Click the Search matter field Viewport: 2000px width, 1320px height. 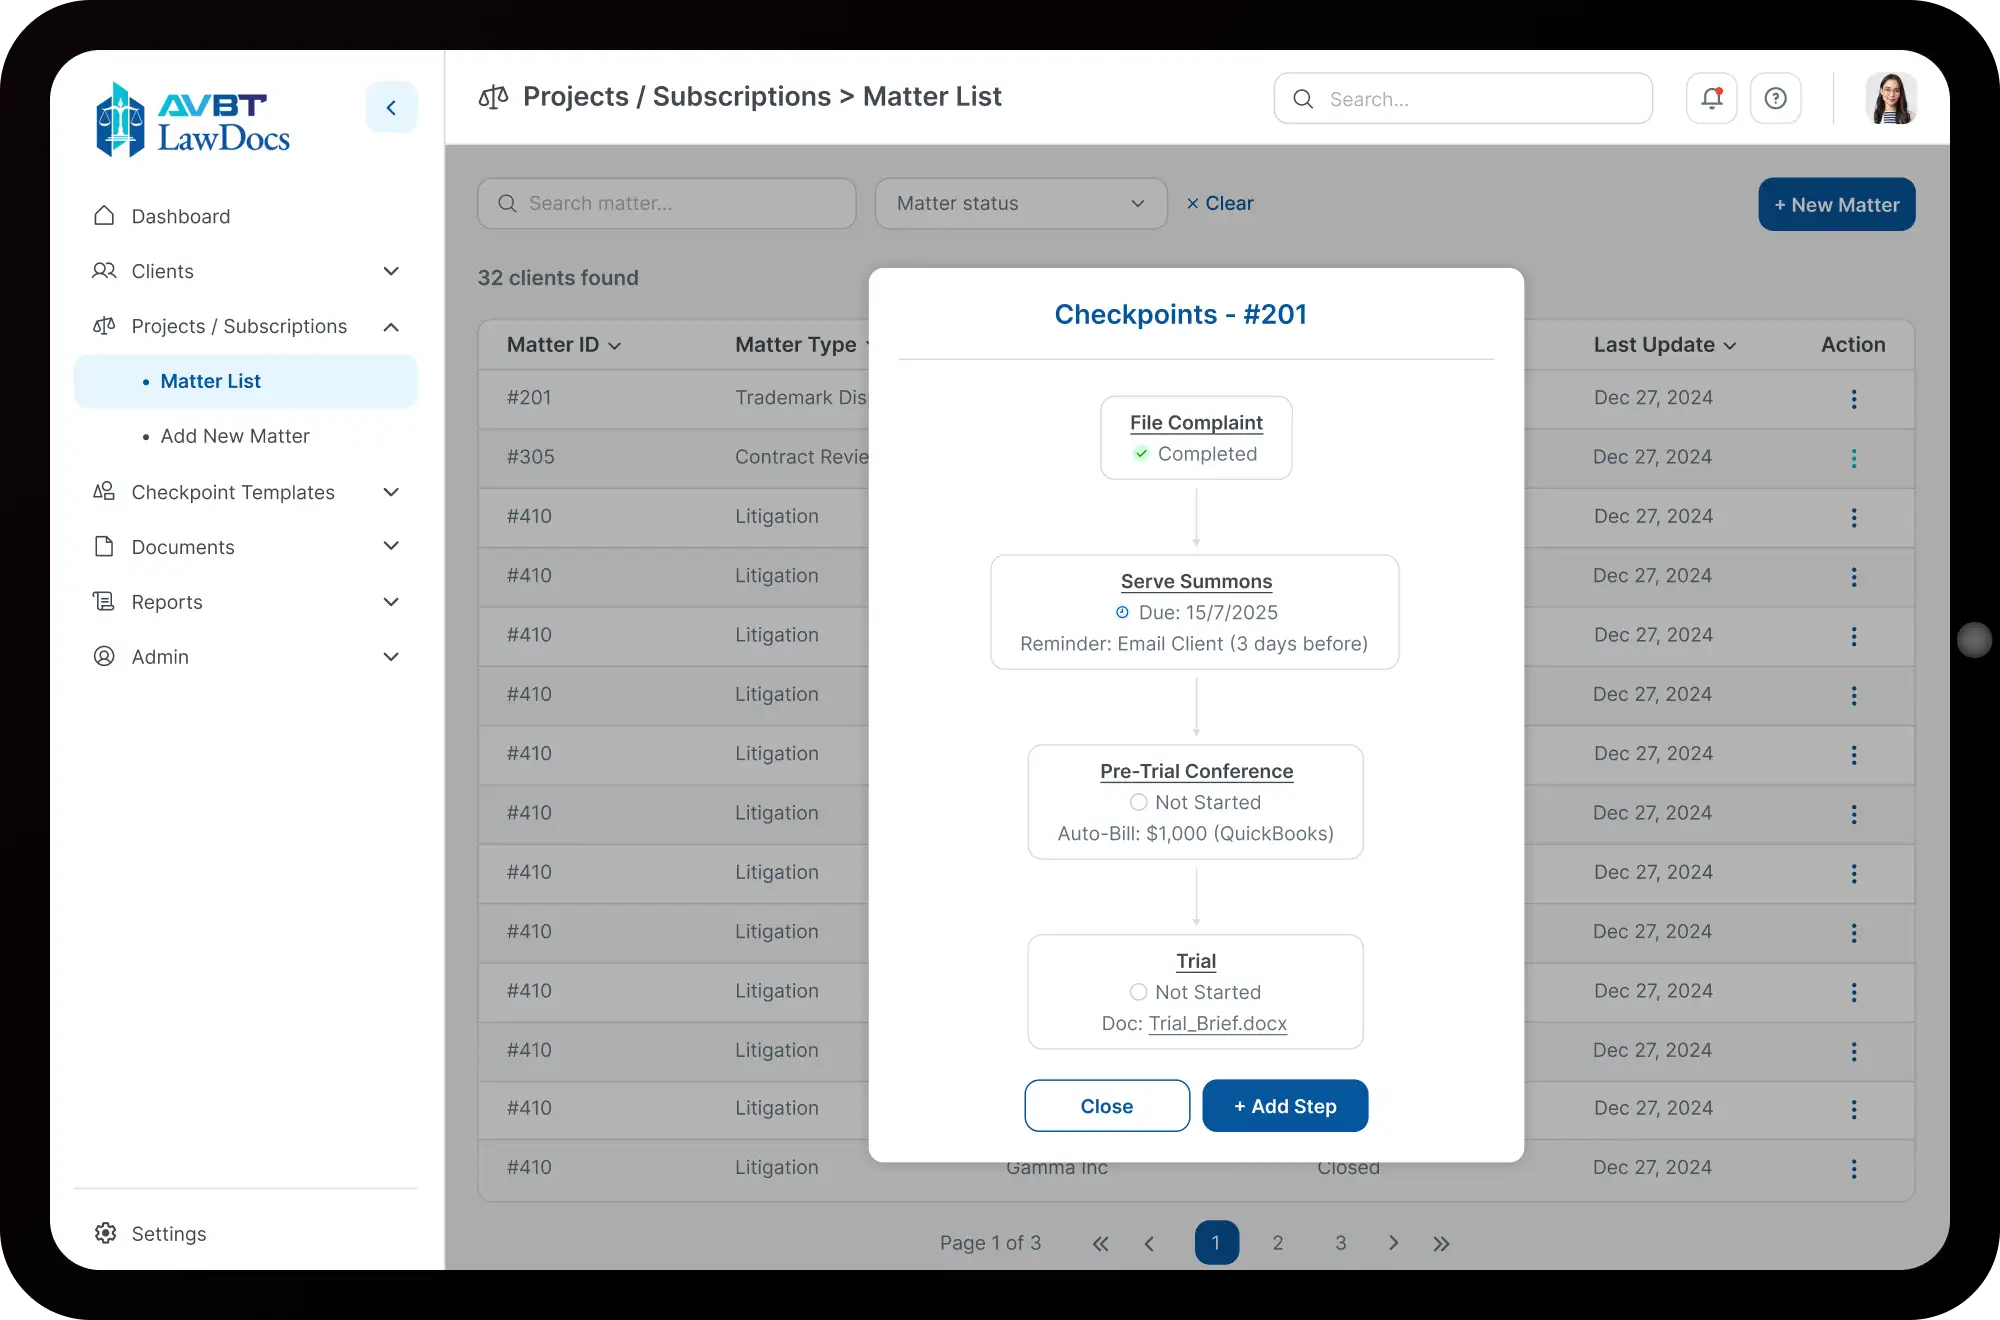pyautogui.click(x=667, y=204)
